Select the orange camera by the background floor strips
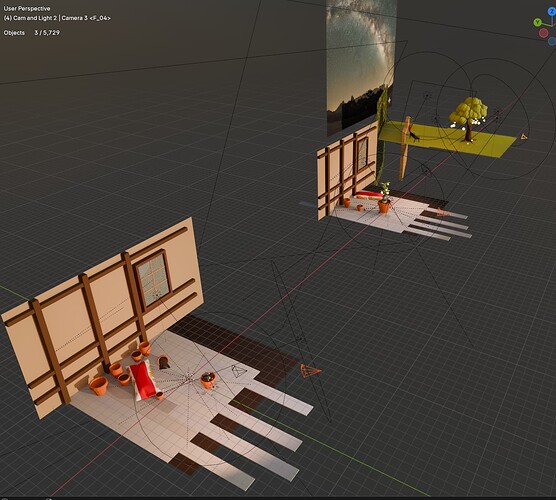 tap(441, 212)
